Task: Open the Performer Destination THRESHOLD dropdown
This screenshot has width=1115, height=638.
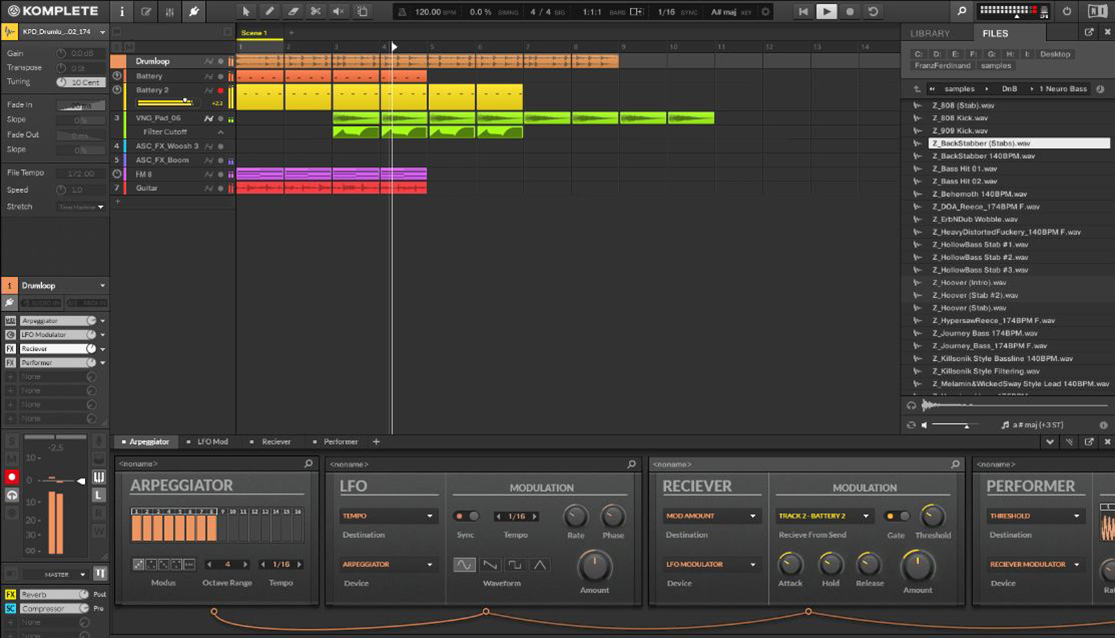Action: coord(1035,516)
